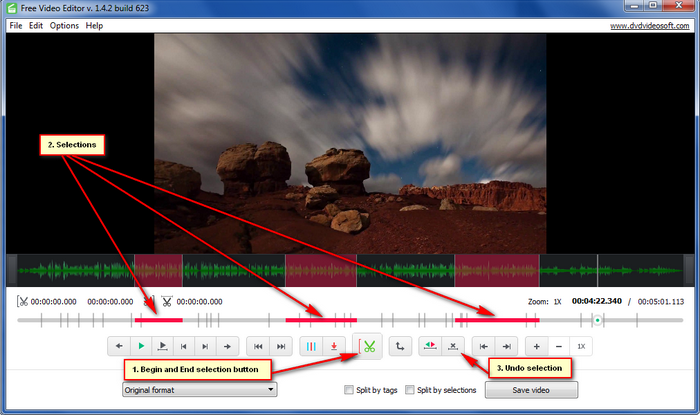Screen dimensions: 700x416
Task: Jump to the previous tag
Action: [258, 346]
